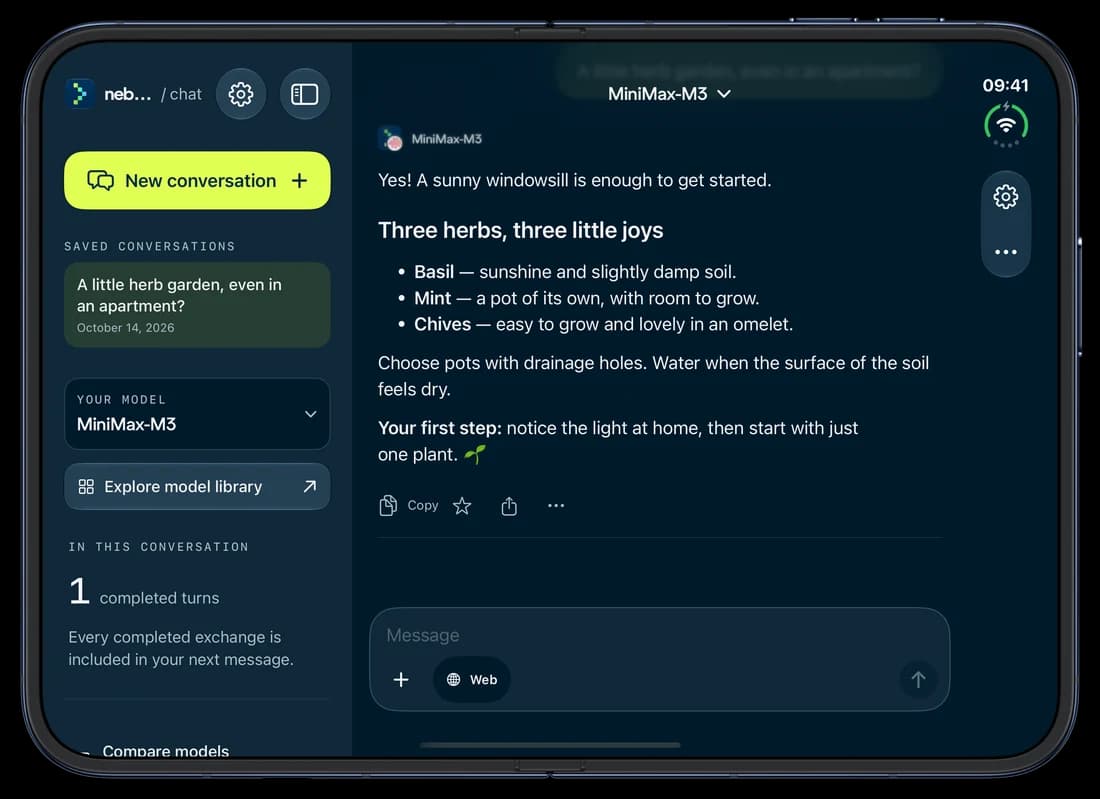
Task: Click the 'Your first step:' text
Action: point(440,428)
